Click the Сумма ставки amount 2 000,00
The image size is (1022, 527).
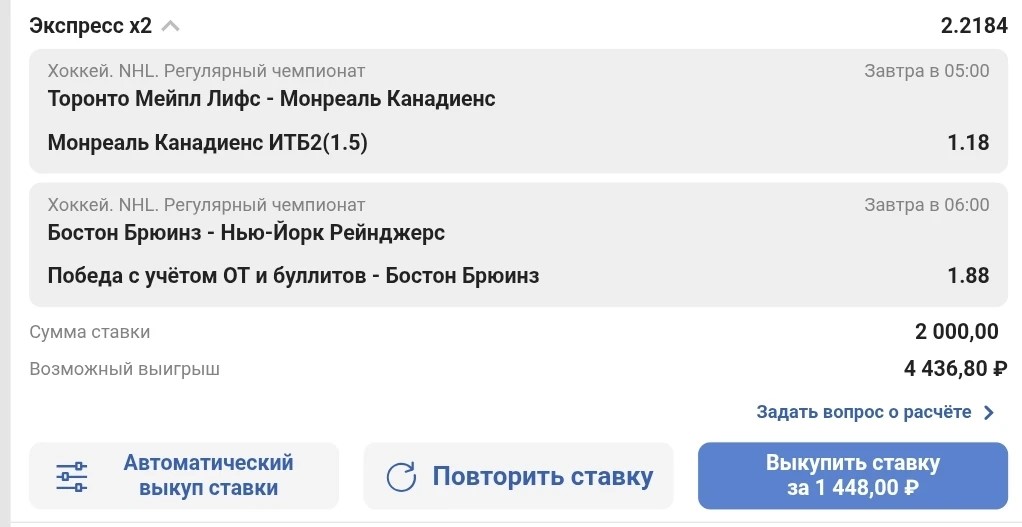[957, 332]
